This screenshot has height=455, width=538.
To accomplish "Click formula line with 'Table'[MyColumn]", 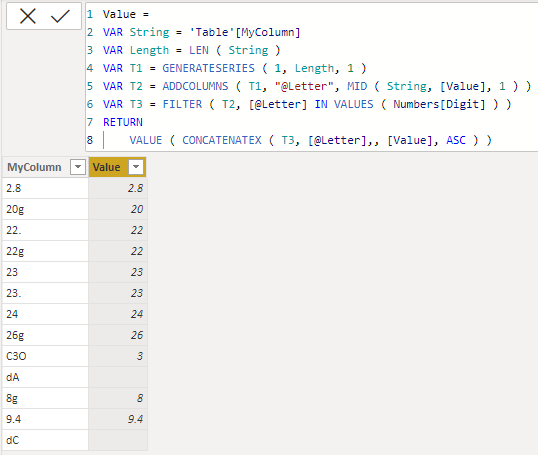I will coord(201,32).
